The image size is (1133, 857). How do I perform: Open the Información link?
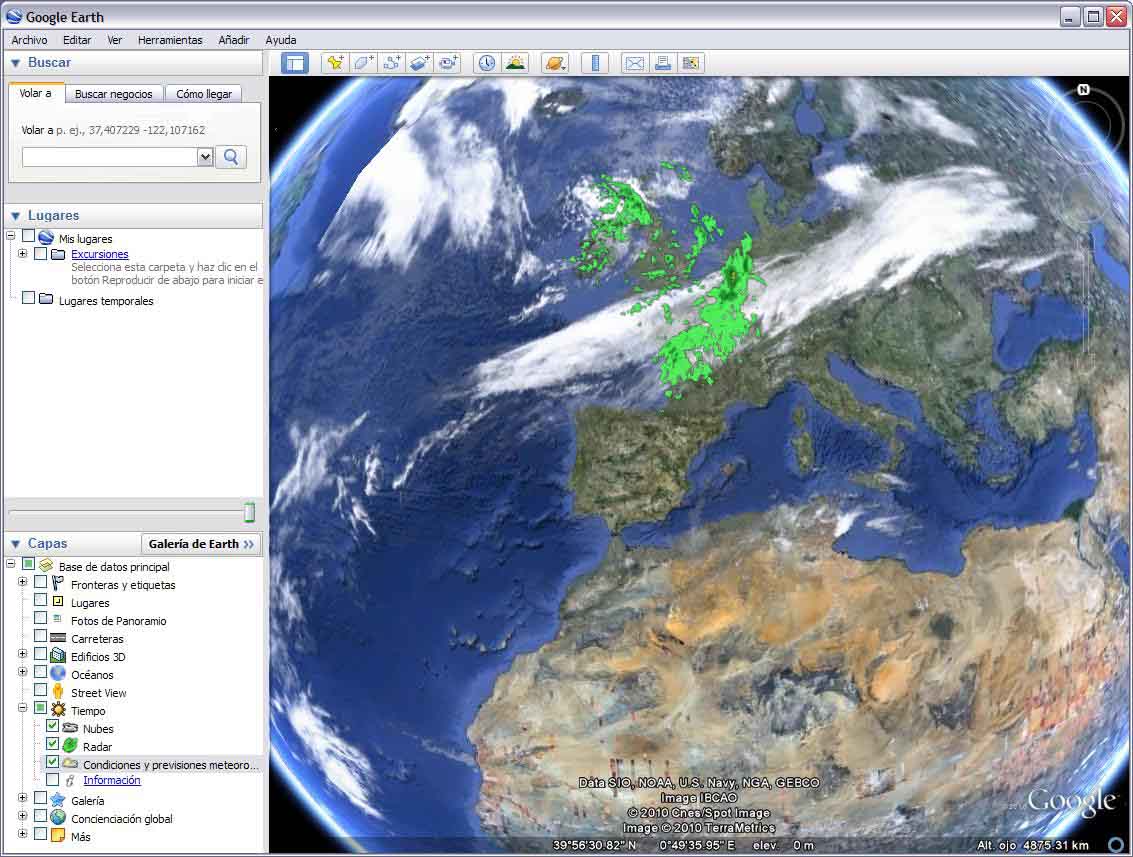point(112,780)
